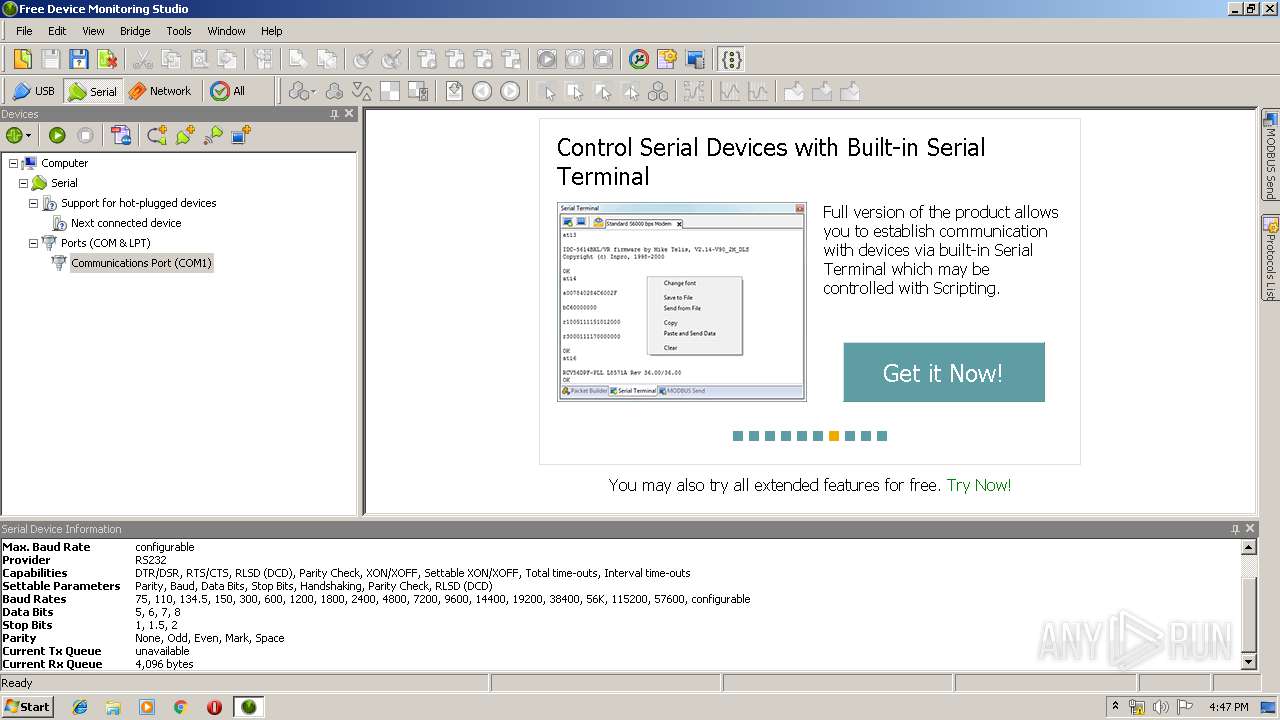Click the add serial connection icon with plus

point(185,135)
